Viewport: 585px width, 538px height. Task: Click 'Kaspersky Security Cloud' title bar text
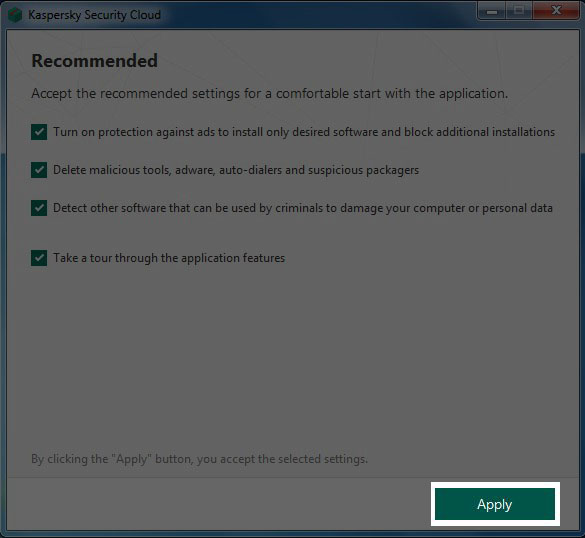95,15
